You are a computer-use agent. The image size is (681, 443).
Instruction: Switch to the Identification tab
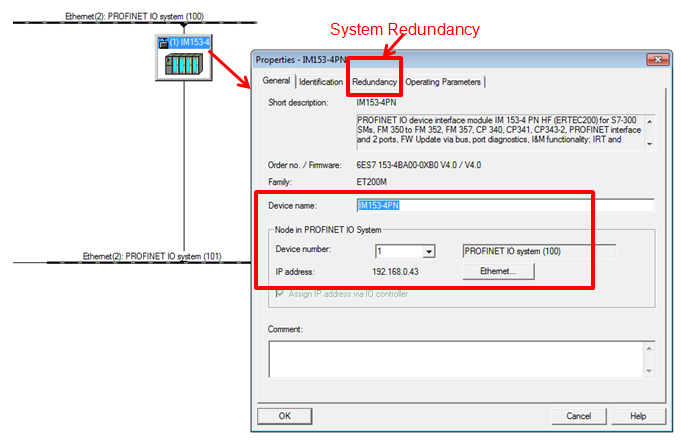tap(321, 82)
